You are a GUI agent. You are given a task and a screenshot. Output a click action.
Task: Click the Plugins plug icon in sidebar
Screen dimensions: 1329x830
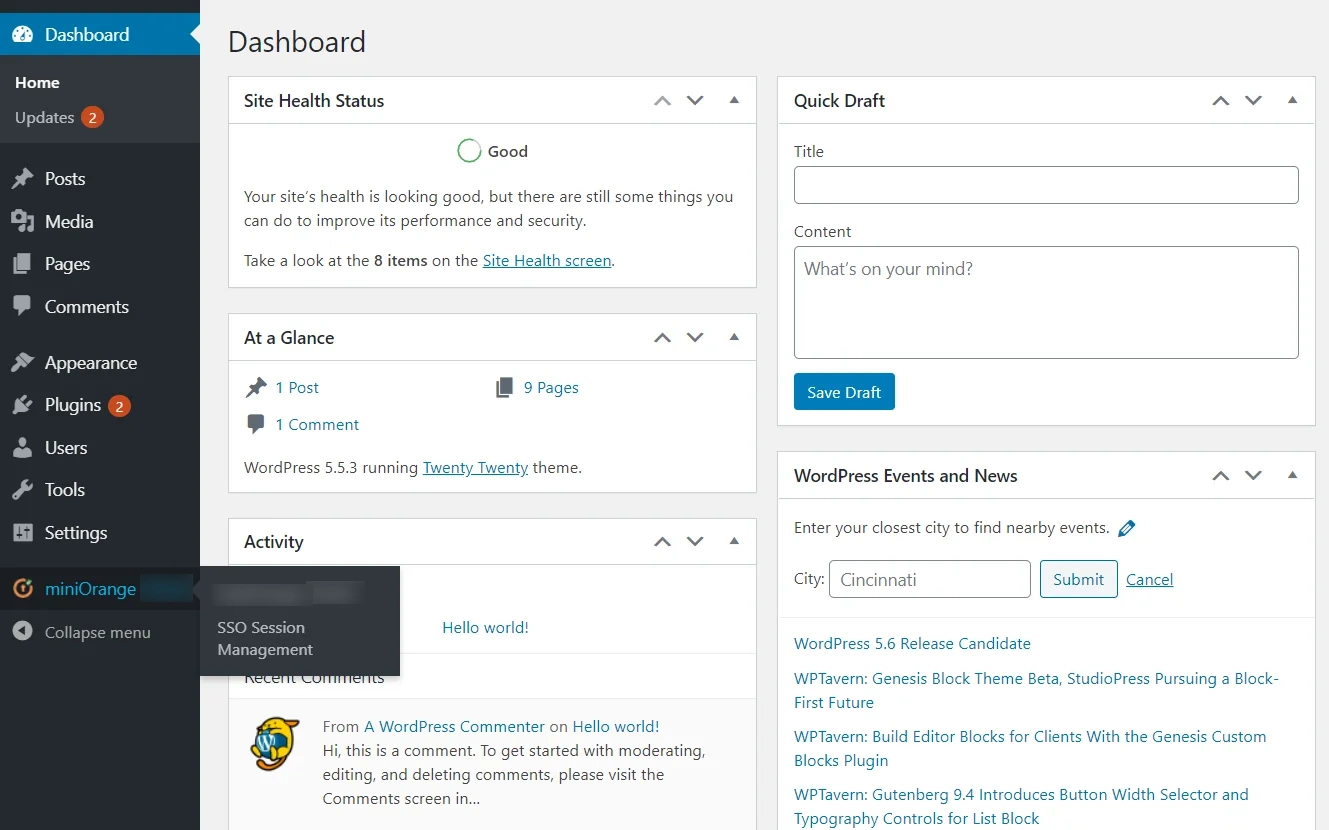(22, 405)
